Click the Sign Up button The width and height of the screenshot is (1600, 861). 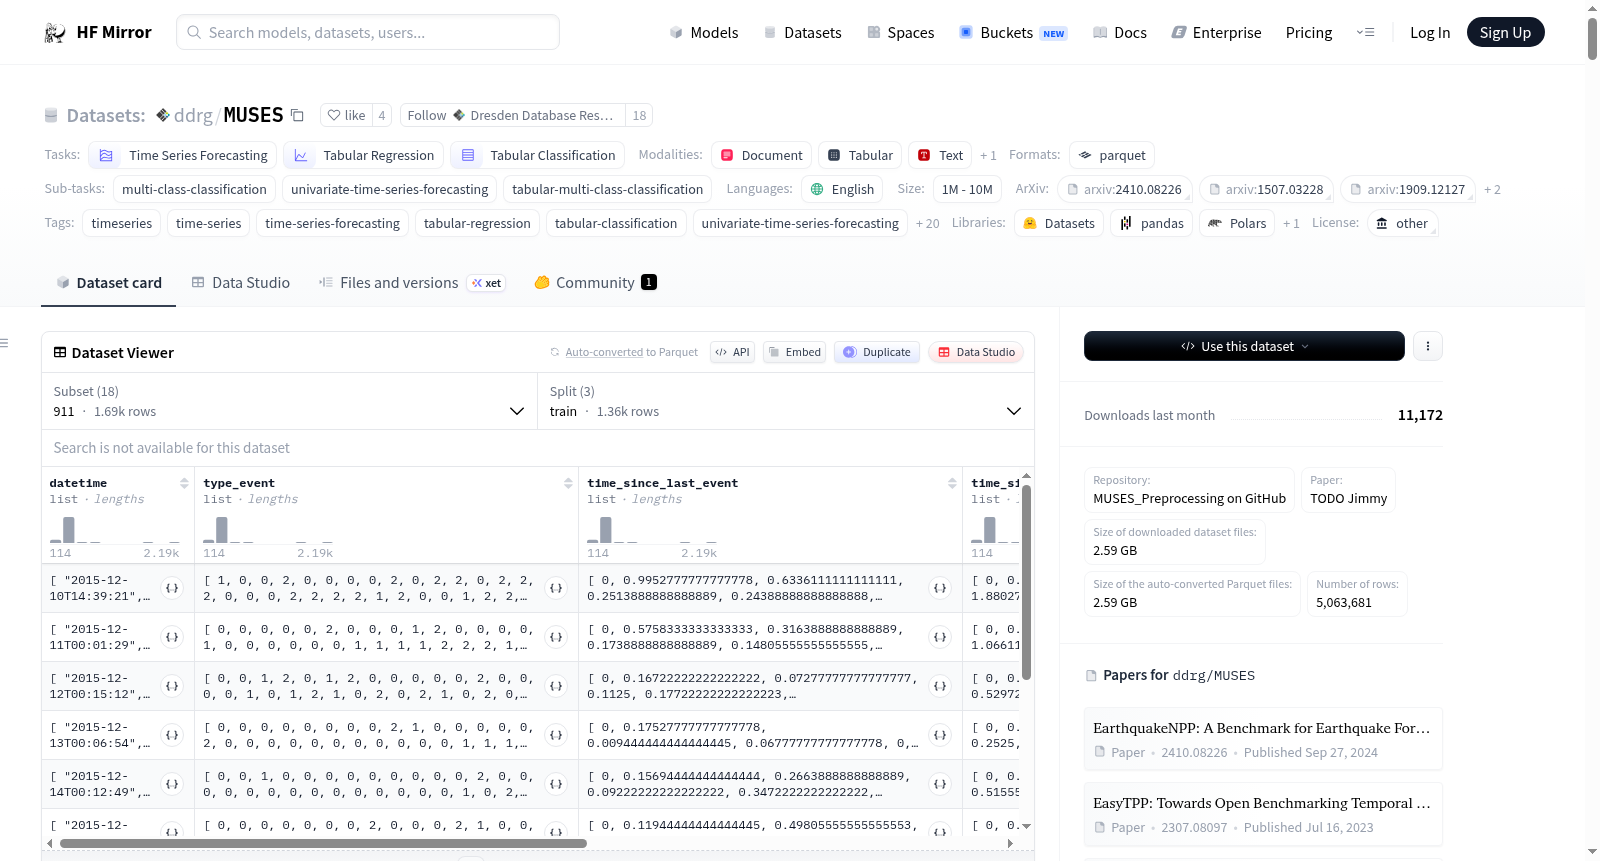1505,32
